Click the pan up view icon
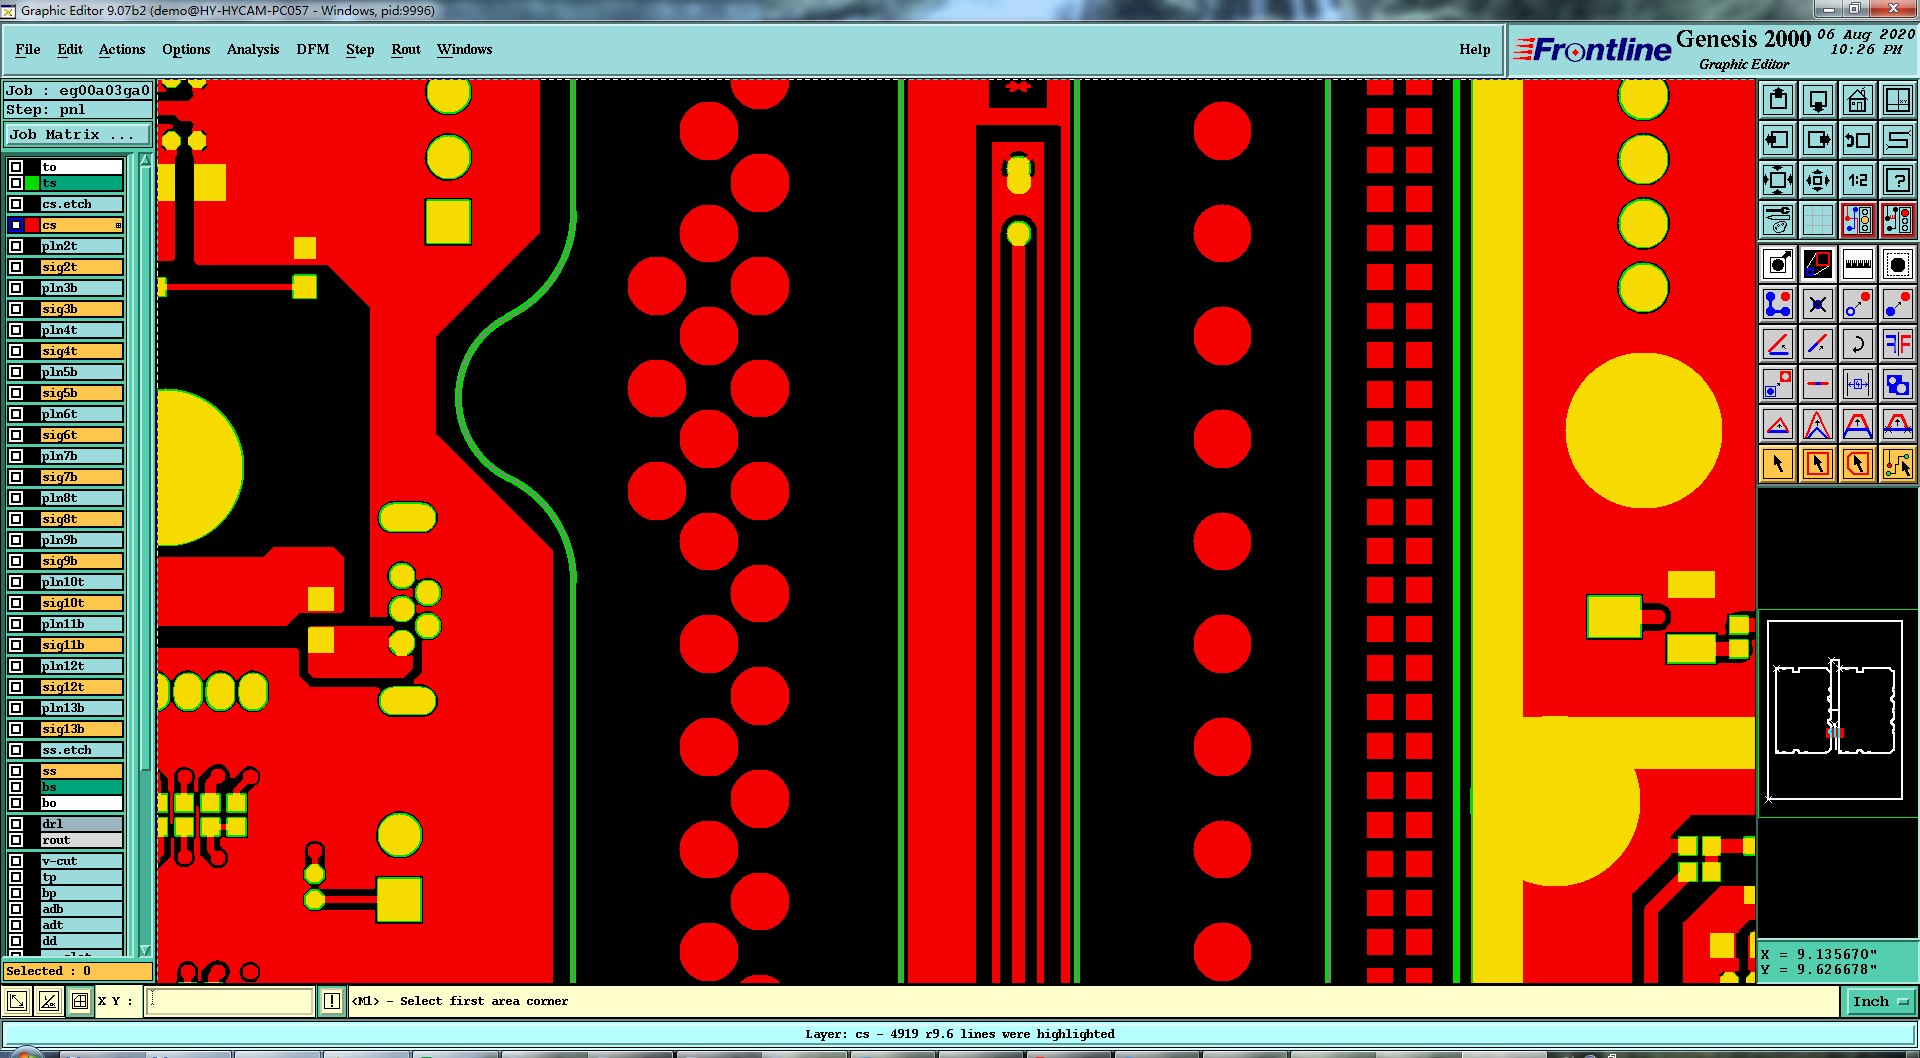 click(1778, 100)
